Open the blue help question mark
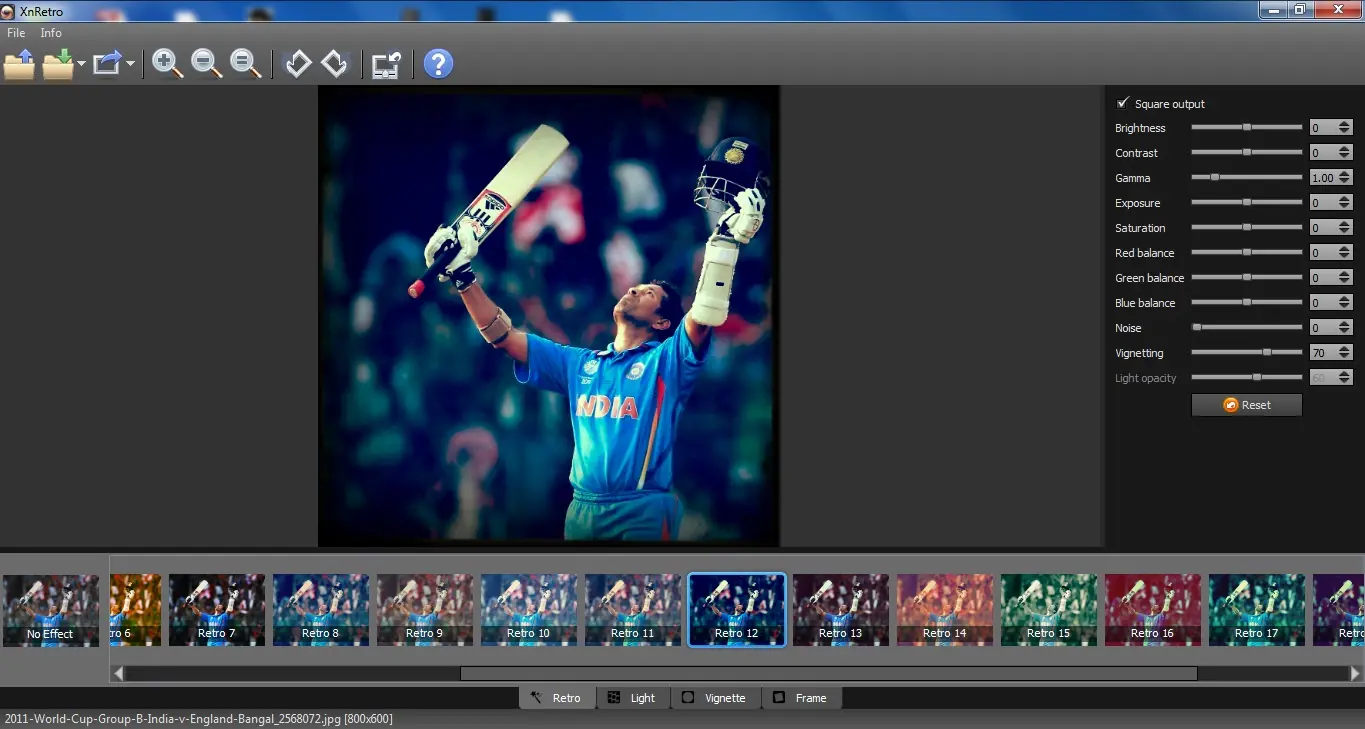The width and height of the screenshot is (1365, 729). point(438,64)
